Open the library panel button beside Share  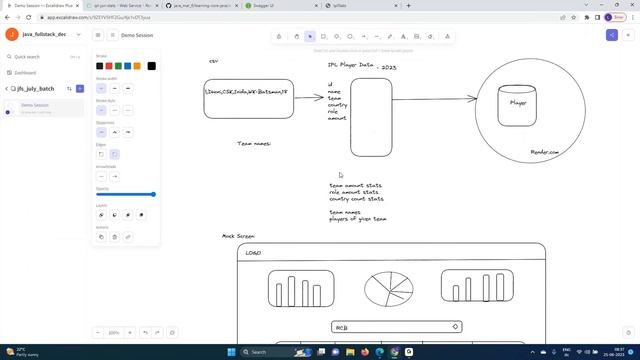click(628, 35)
